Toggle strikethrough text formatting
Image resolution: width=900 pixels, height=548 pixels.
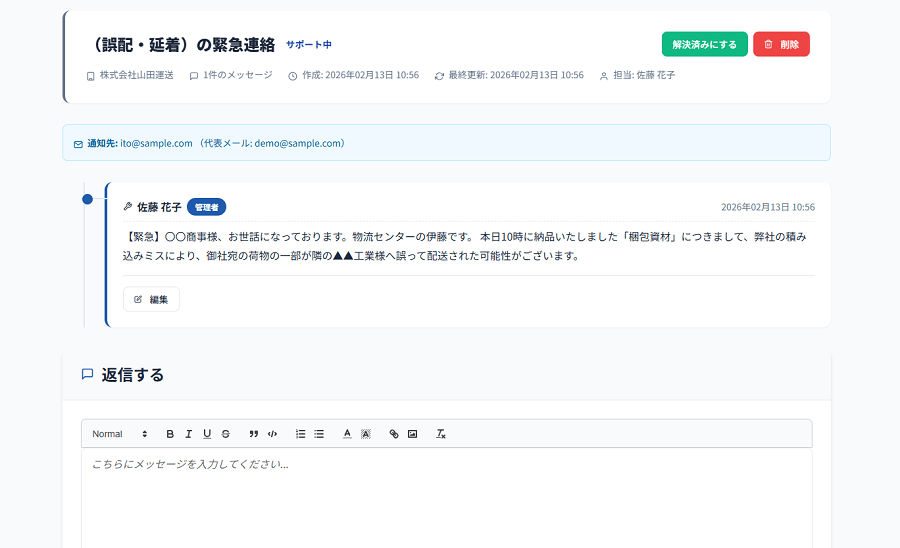tap(226, 434)
